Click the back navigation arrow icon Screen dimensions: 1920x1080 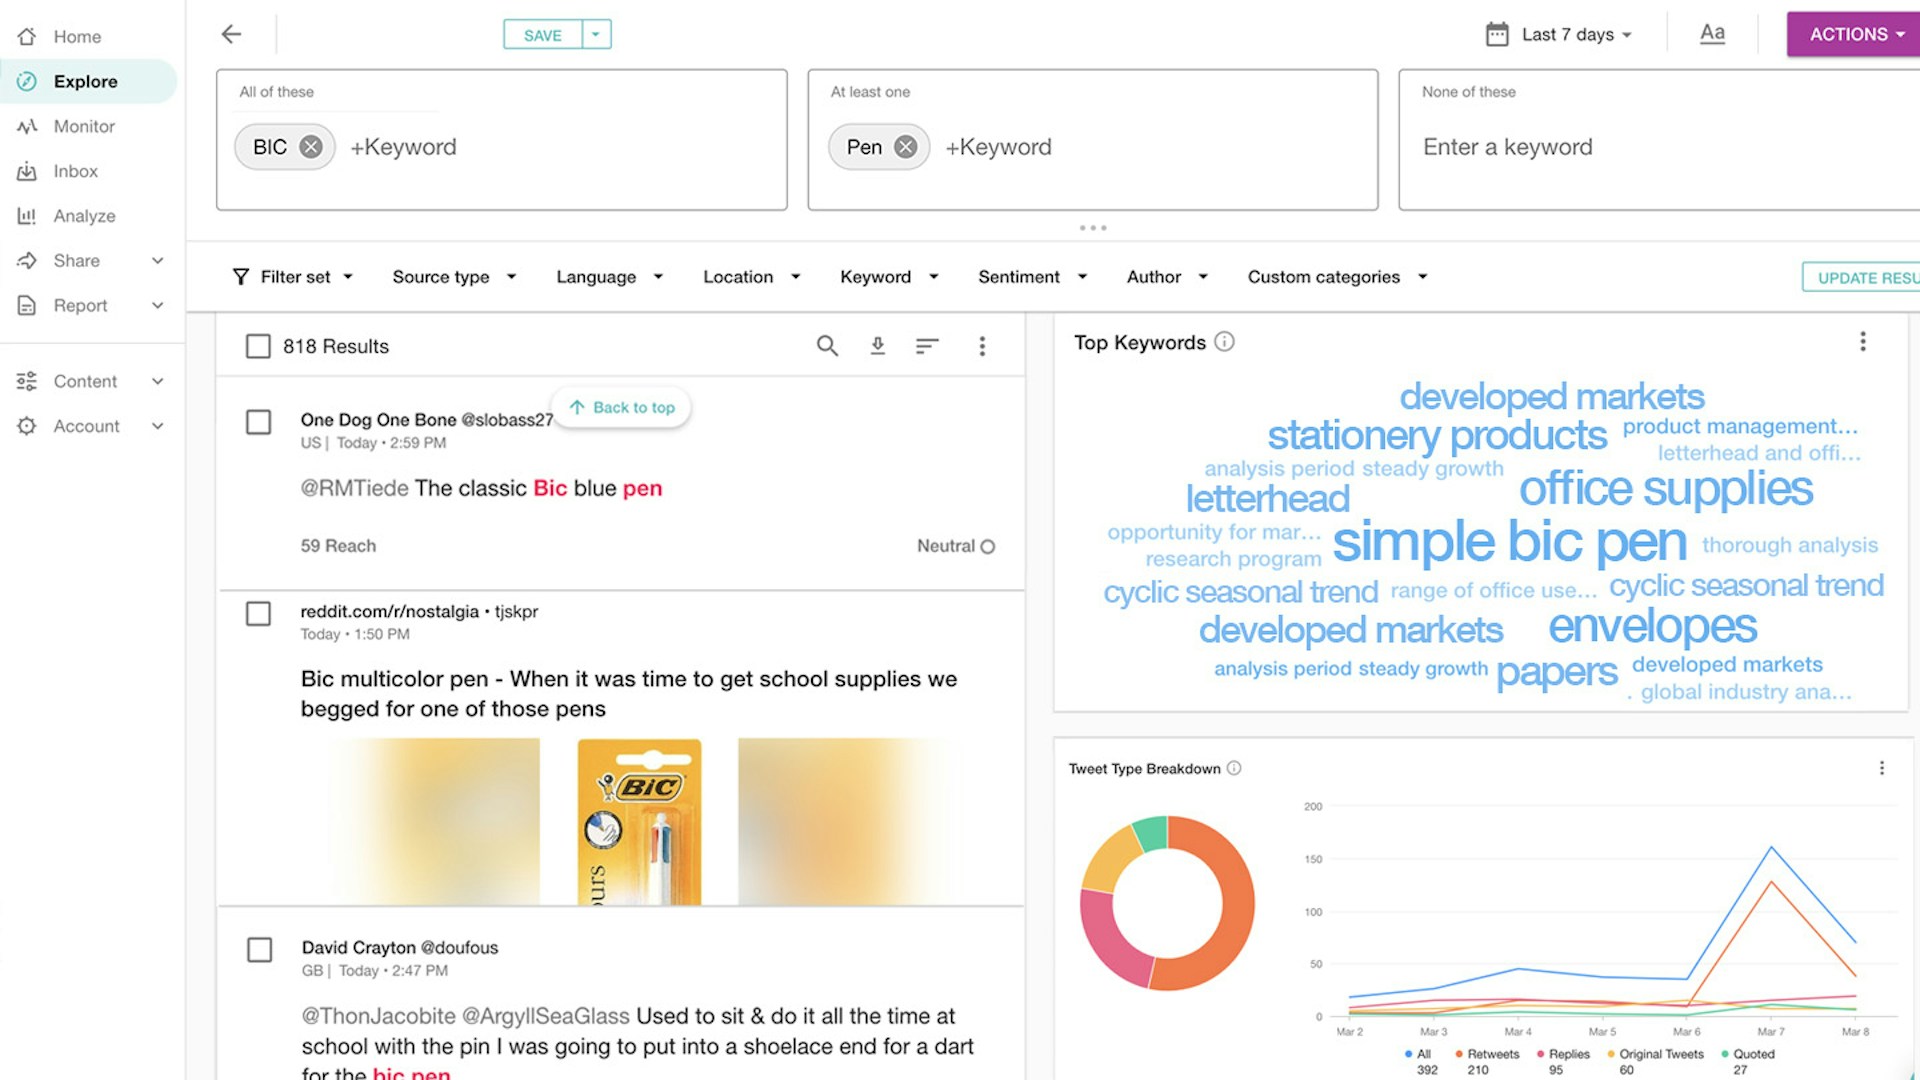coord(232,33)
